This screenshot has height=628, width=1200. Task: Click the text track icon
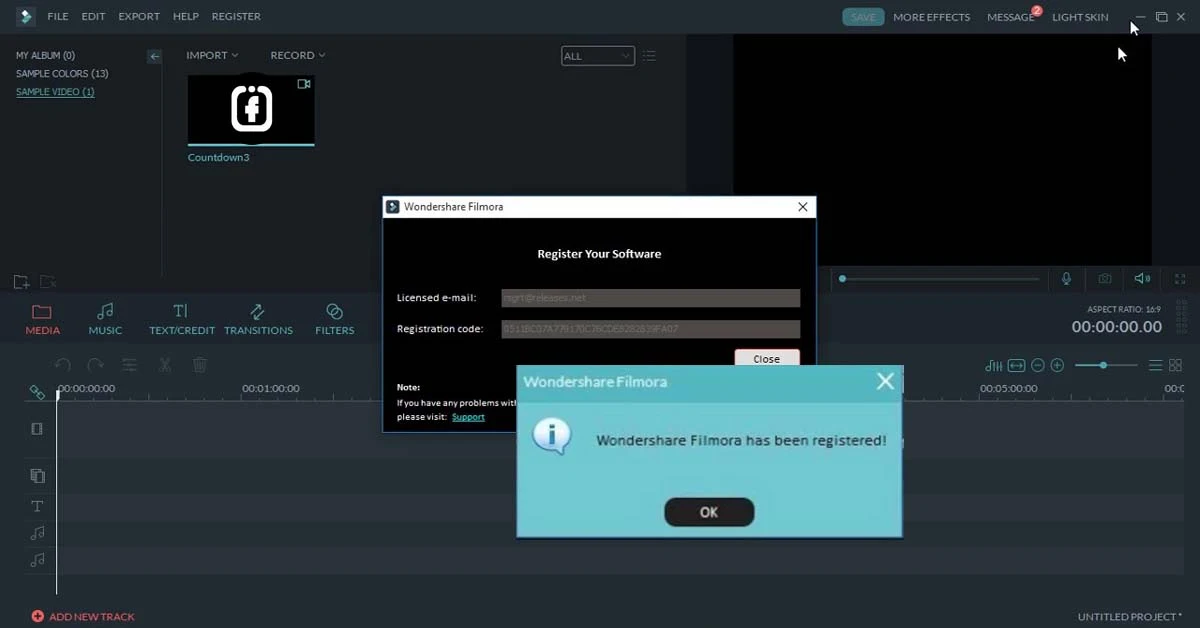tap(37, 507)
